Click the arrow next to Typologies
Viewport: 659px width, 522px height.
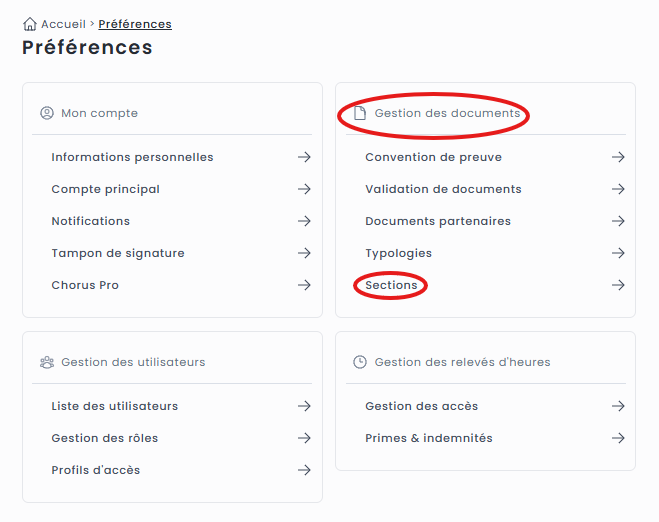point(618,253)
